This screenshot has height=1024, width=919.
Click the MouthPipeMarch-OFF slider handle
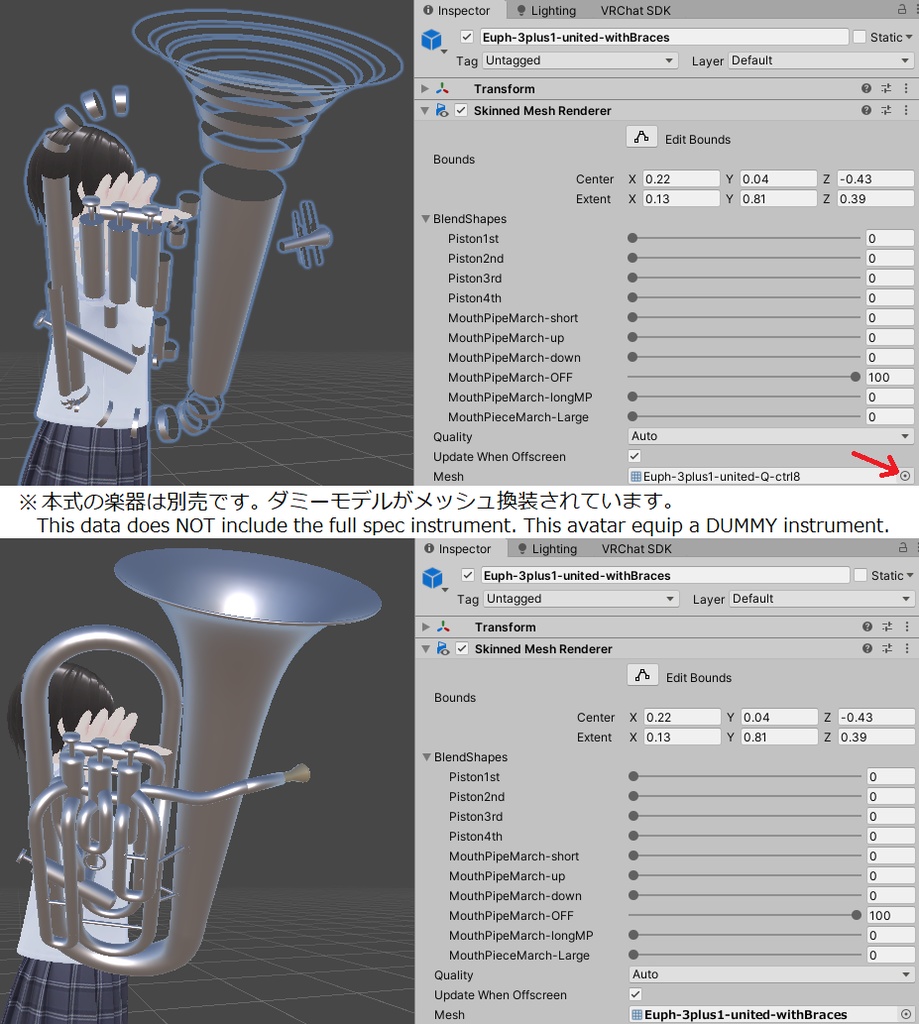(x=855, y=377)
